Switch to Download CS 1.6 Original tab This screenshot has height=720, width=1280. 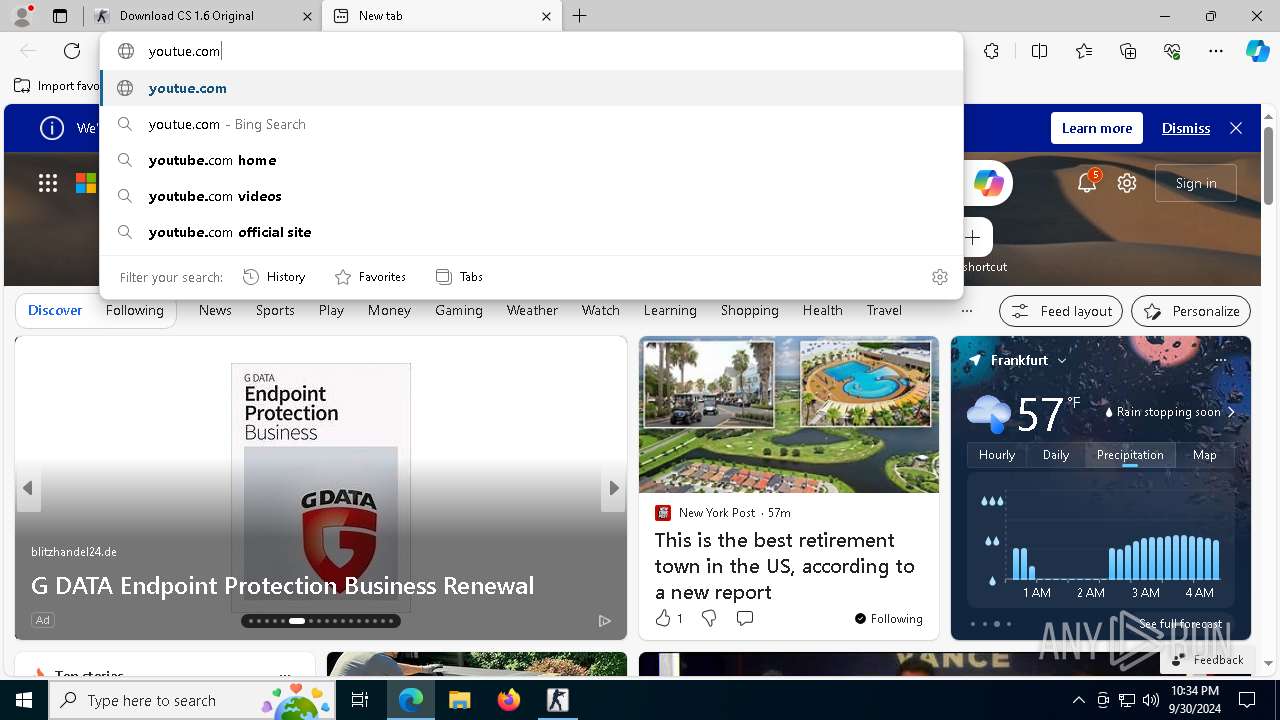point(203,16)
